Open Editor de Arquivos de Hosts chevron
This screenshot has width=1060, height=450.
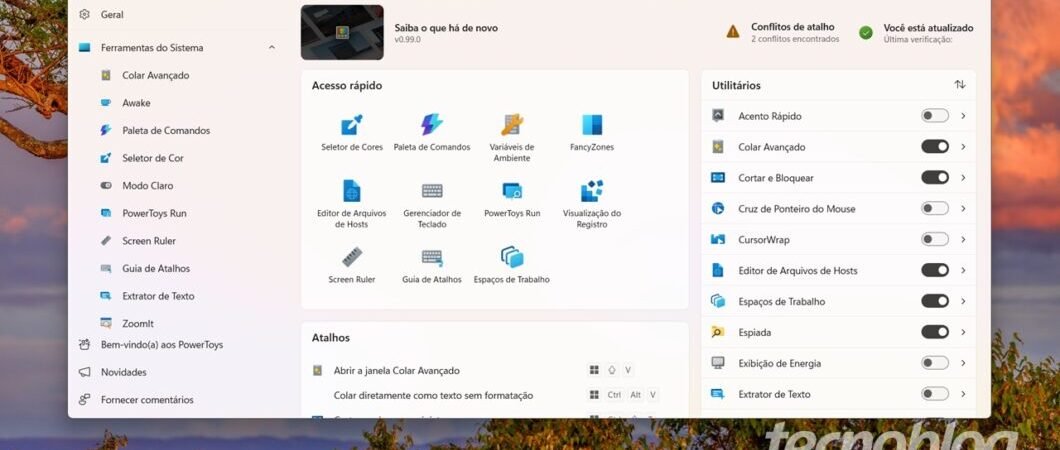(x=963, y=270)
